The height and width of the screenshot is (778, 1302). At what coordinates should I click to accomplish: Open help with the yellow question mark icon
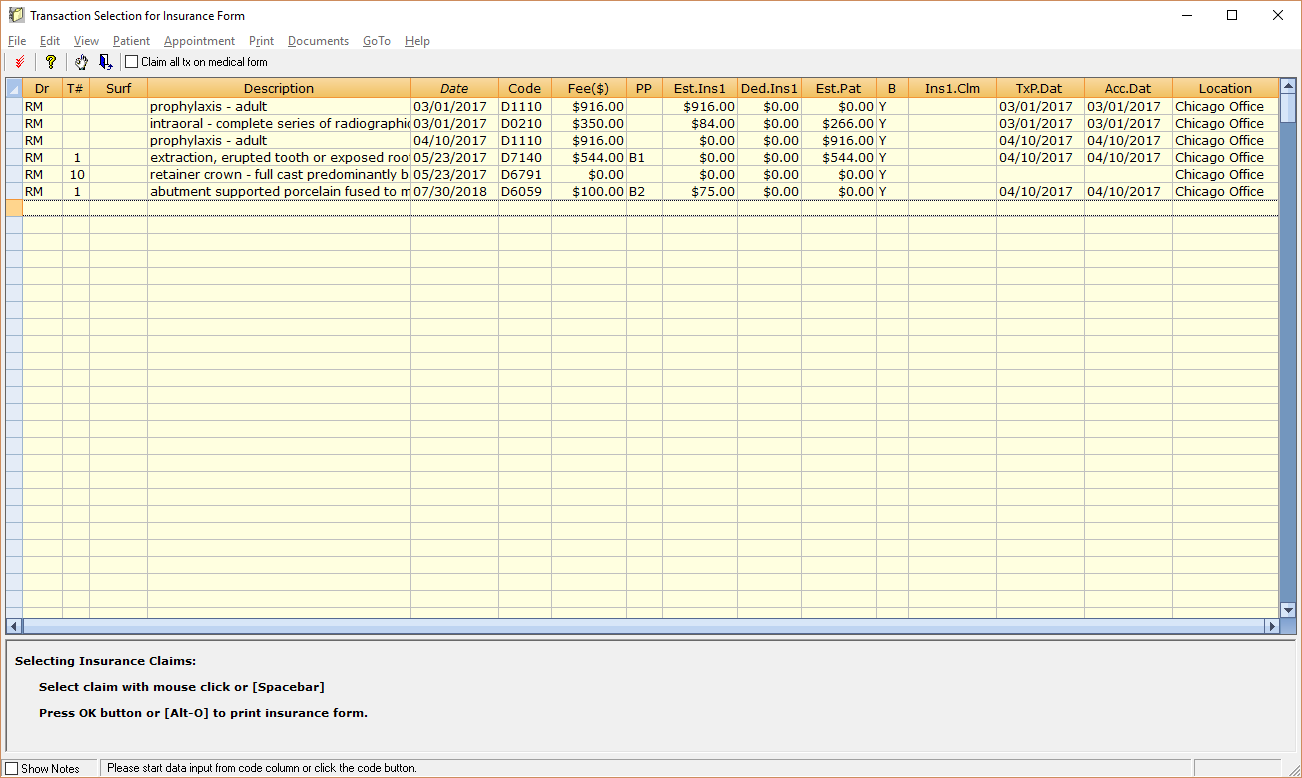51,62
